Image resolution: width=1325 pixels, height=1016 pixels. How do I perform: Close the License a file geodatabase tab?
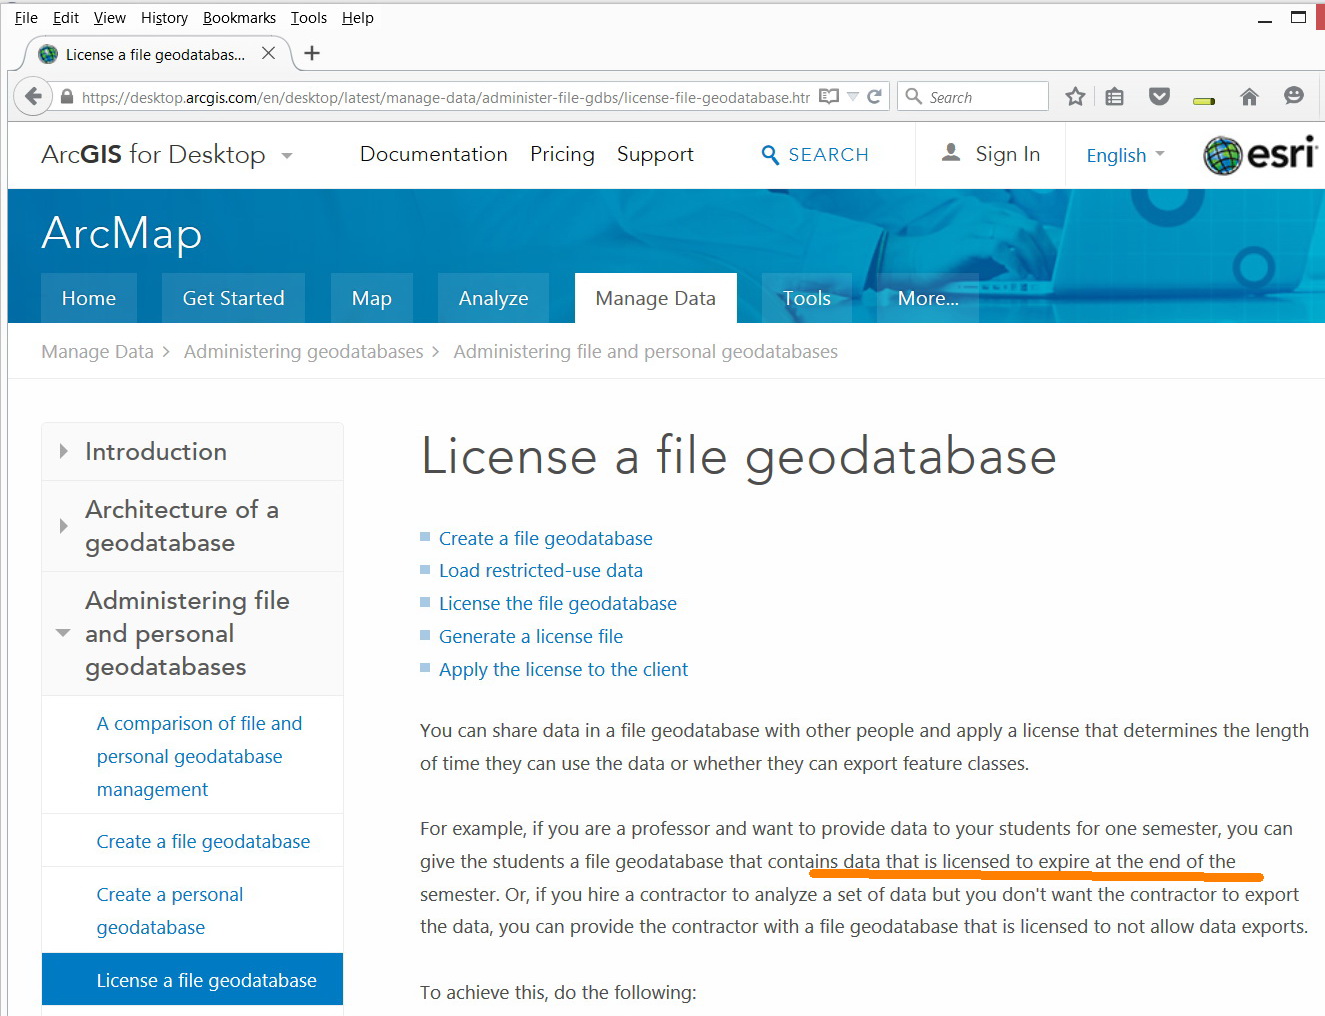268,53
